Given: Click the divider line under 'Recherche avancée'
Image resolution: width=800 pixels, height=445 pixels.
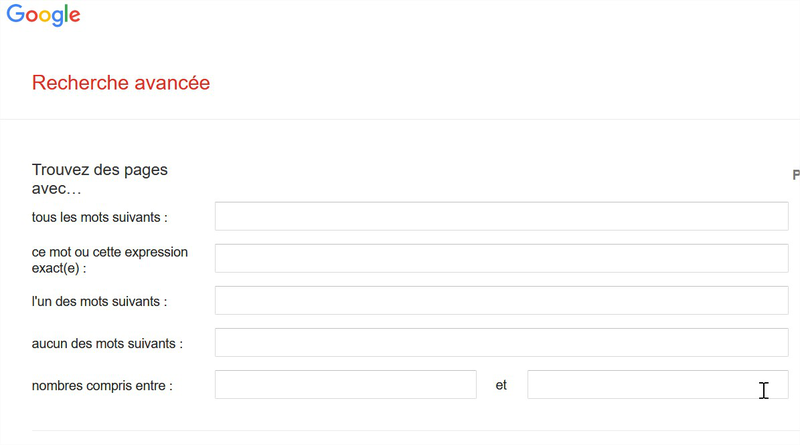Looking at the screenshot, I should point(400,119).
